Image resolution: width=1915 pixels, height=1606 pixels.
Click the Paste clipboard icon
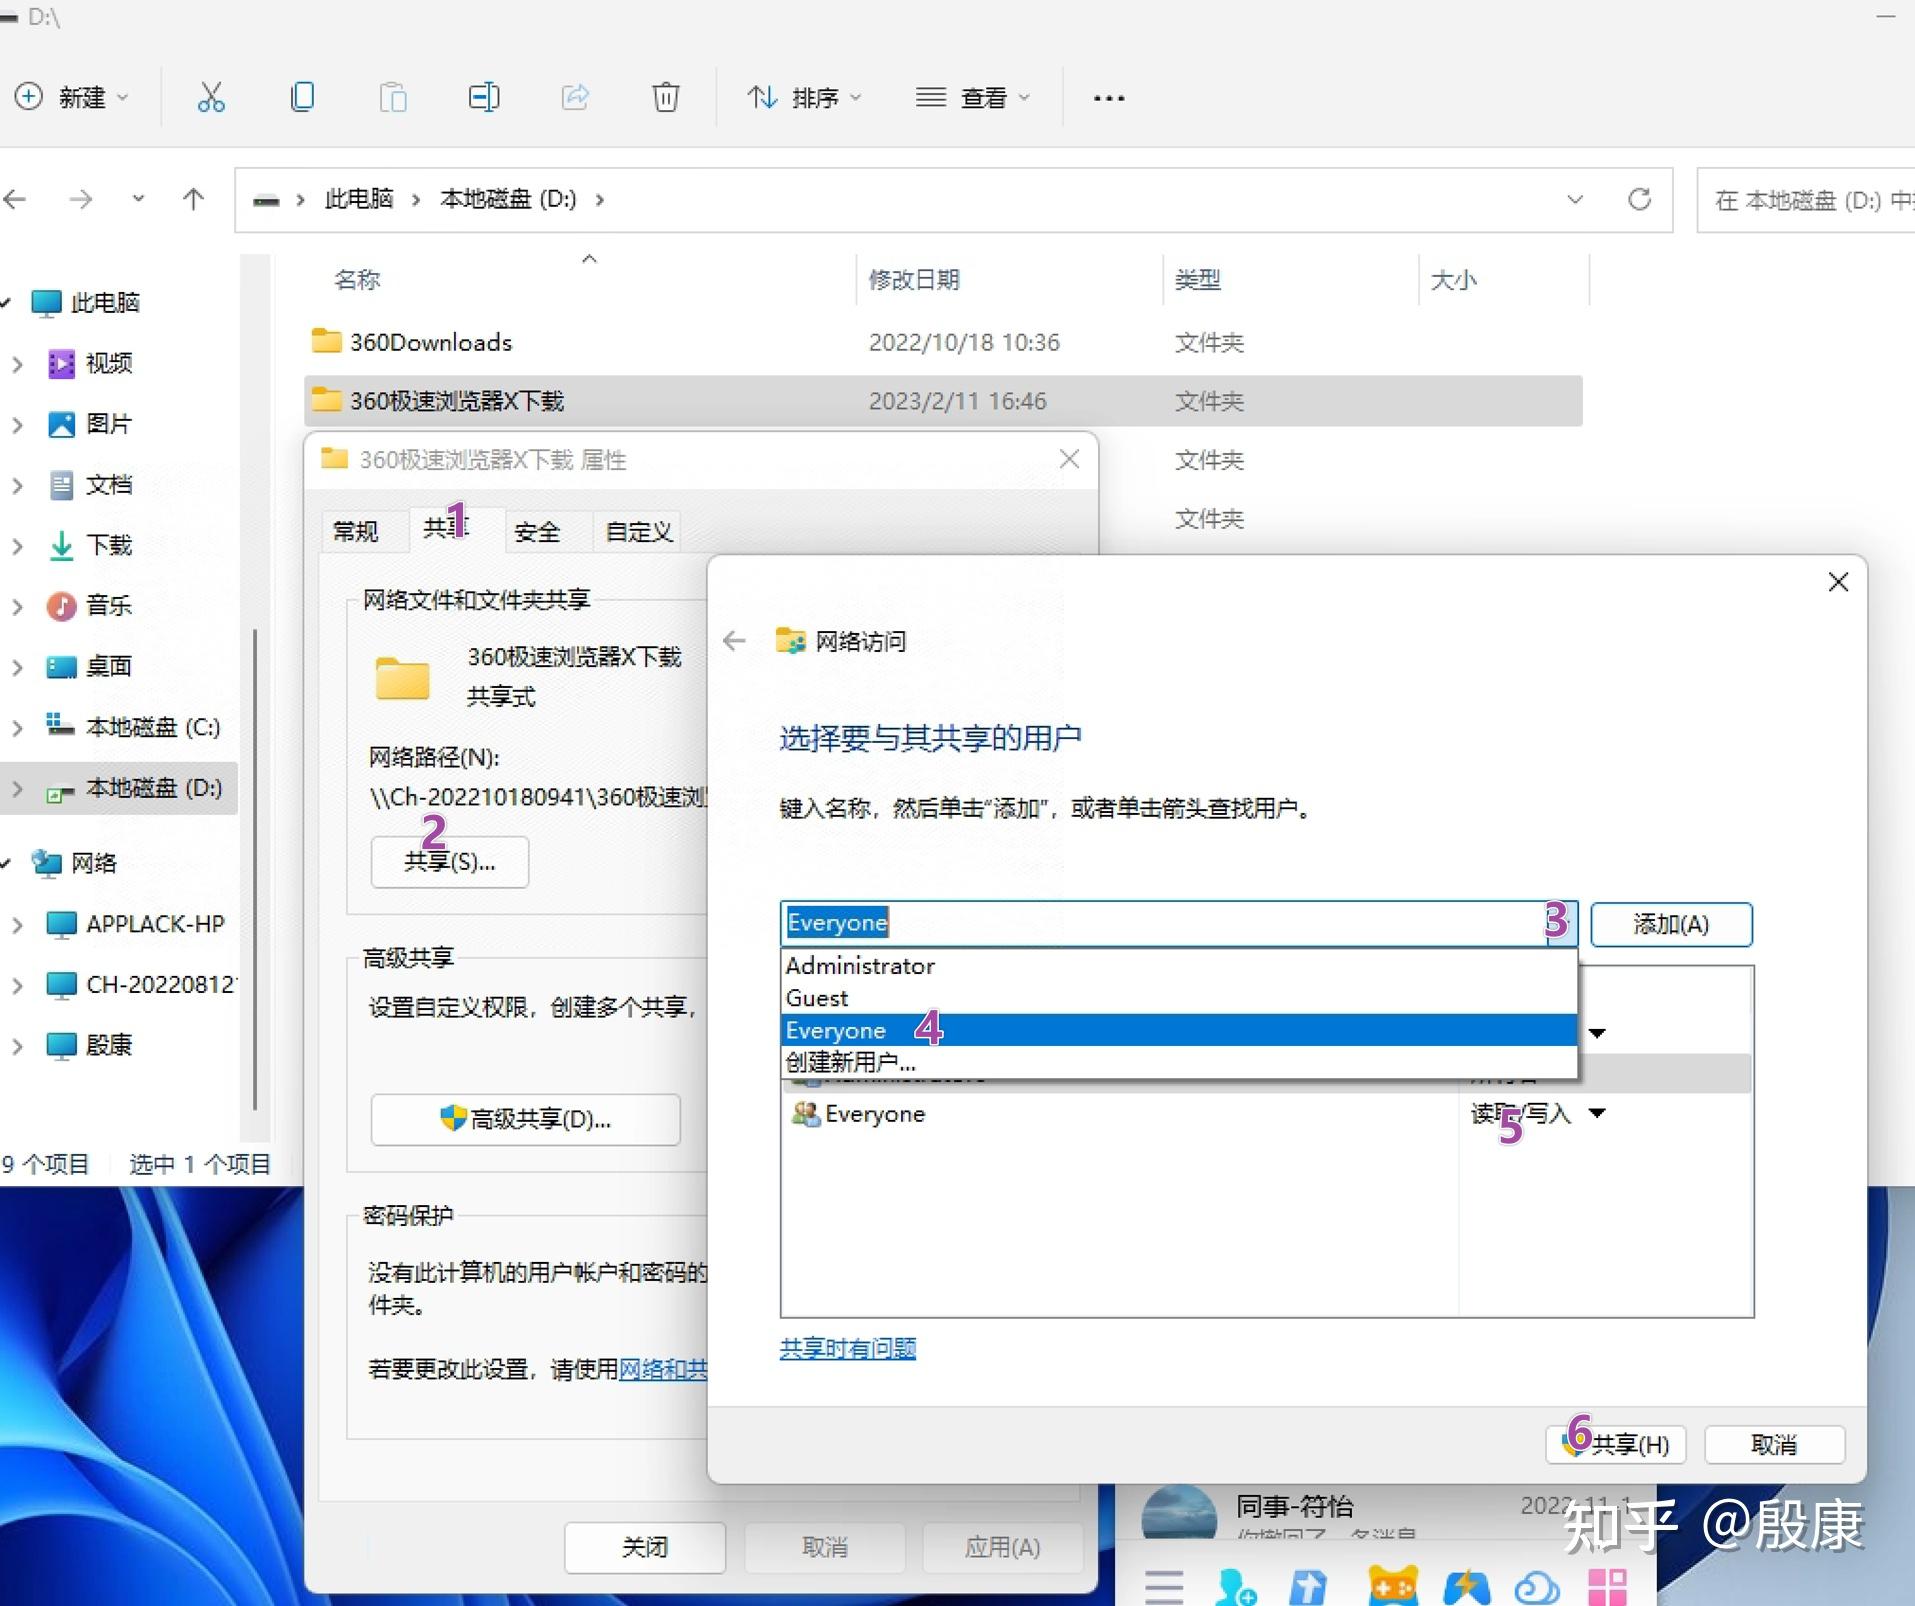(x=393, y=97)
